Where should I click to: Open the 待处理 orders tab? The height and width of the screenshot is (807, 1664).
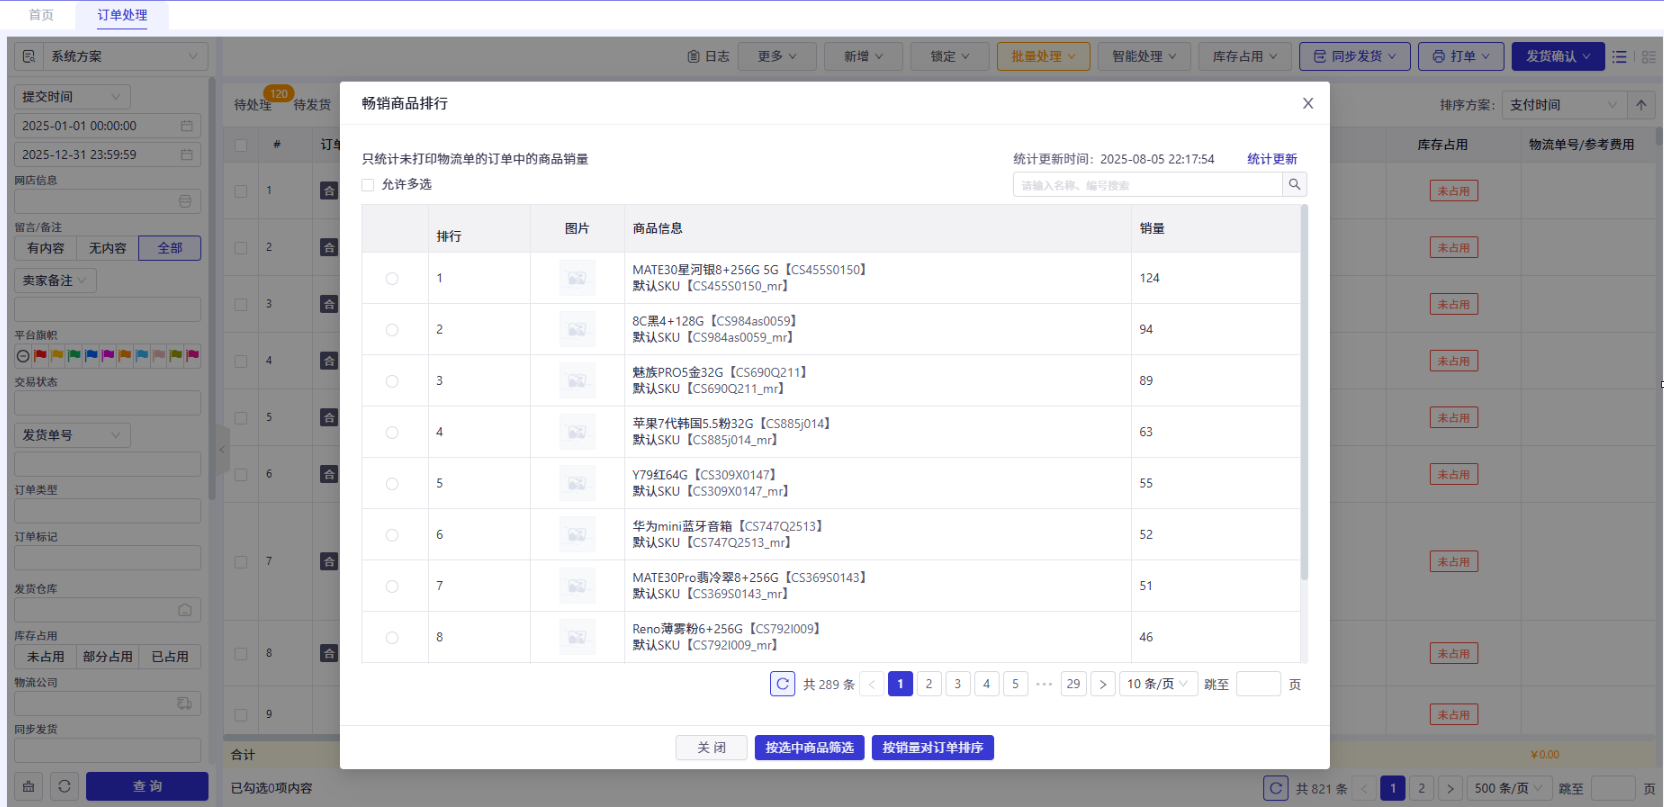point(252,105)
